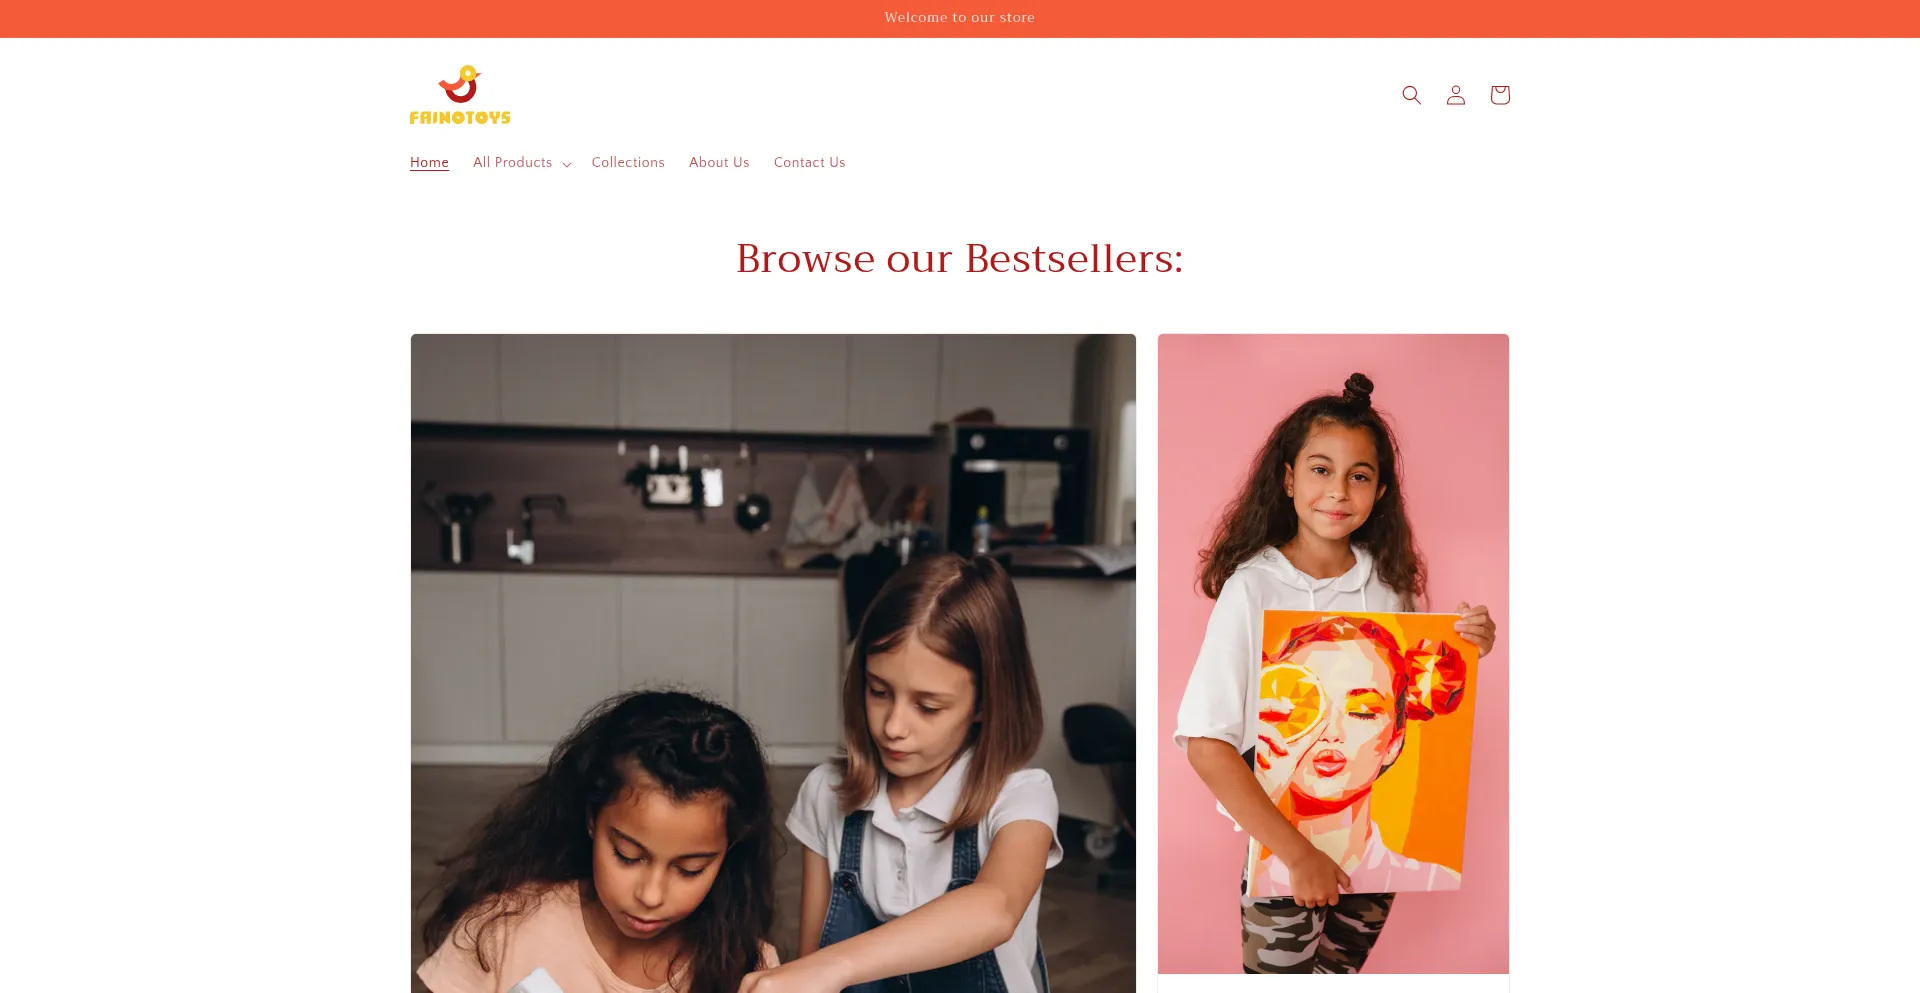Click the FAINOTOYS yellow wordmark text
Image resolution: width=1920 pixels, height=993 pixels.
(x=460, y=118)
